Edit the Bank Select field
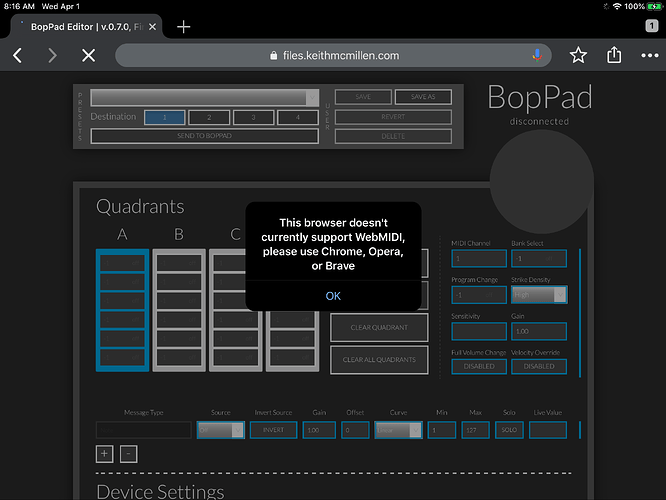Screen dimensions: 666x500 pyautogui.click(x=539, y=259)
